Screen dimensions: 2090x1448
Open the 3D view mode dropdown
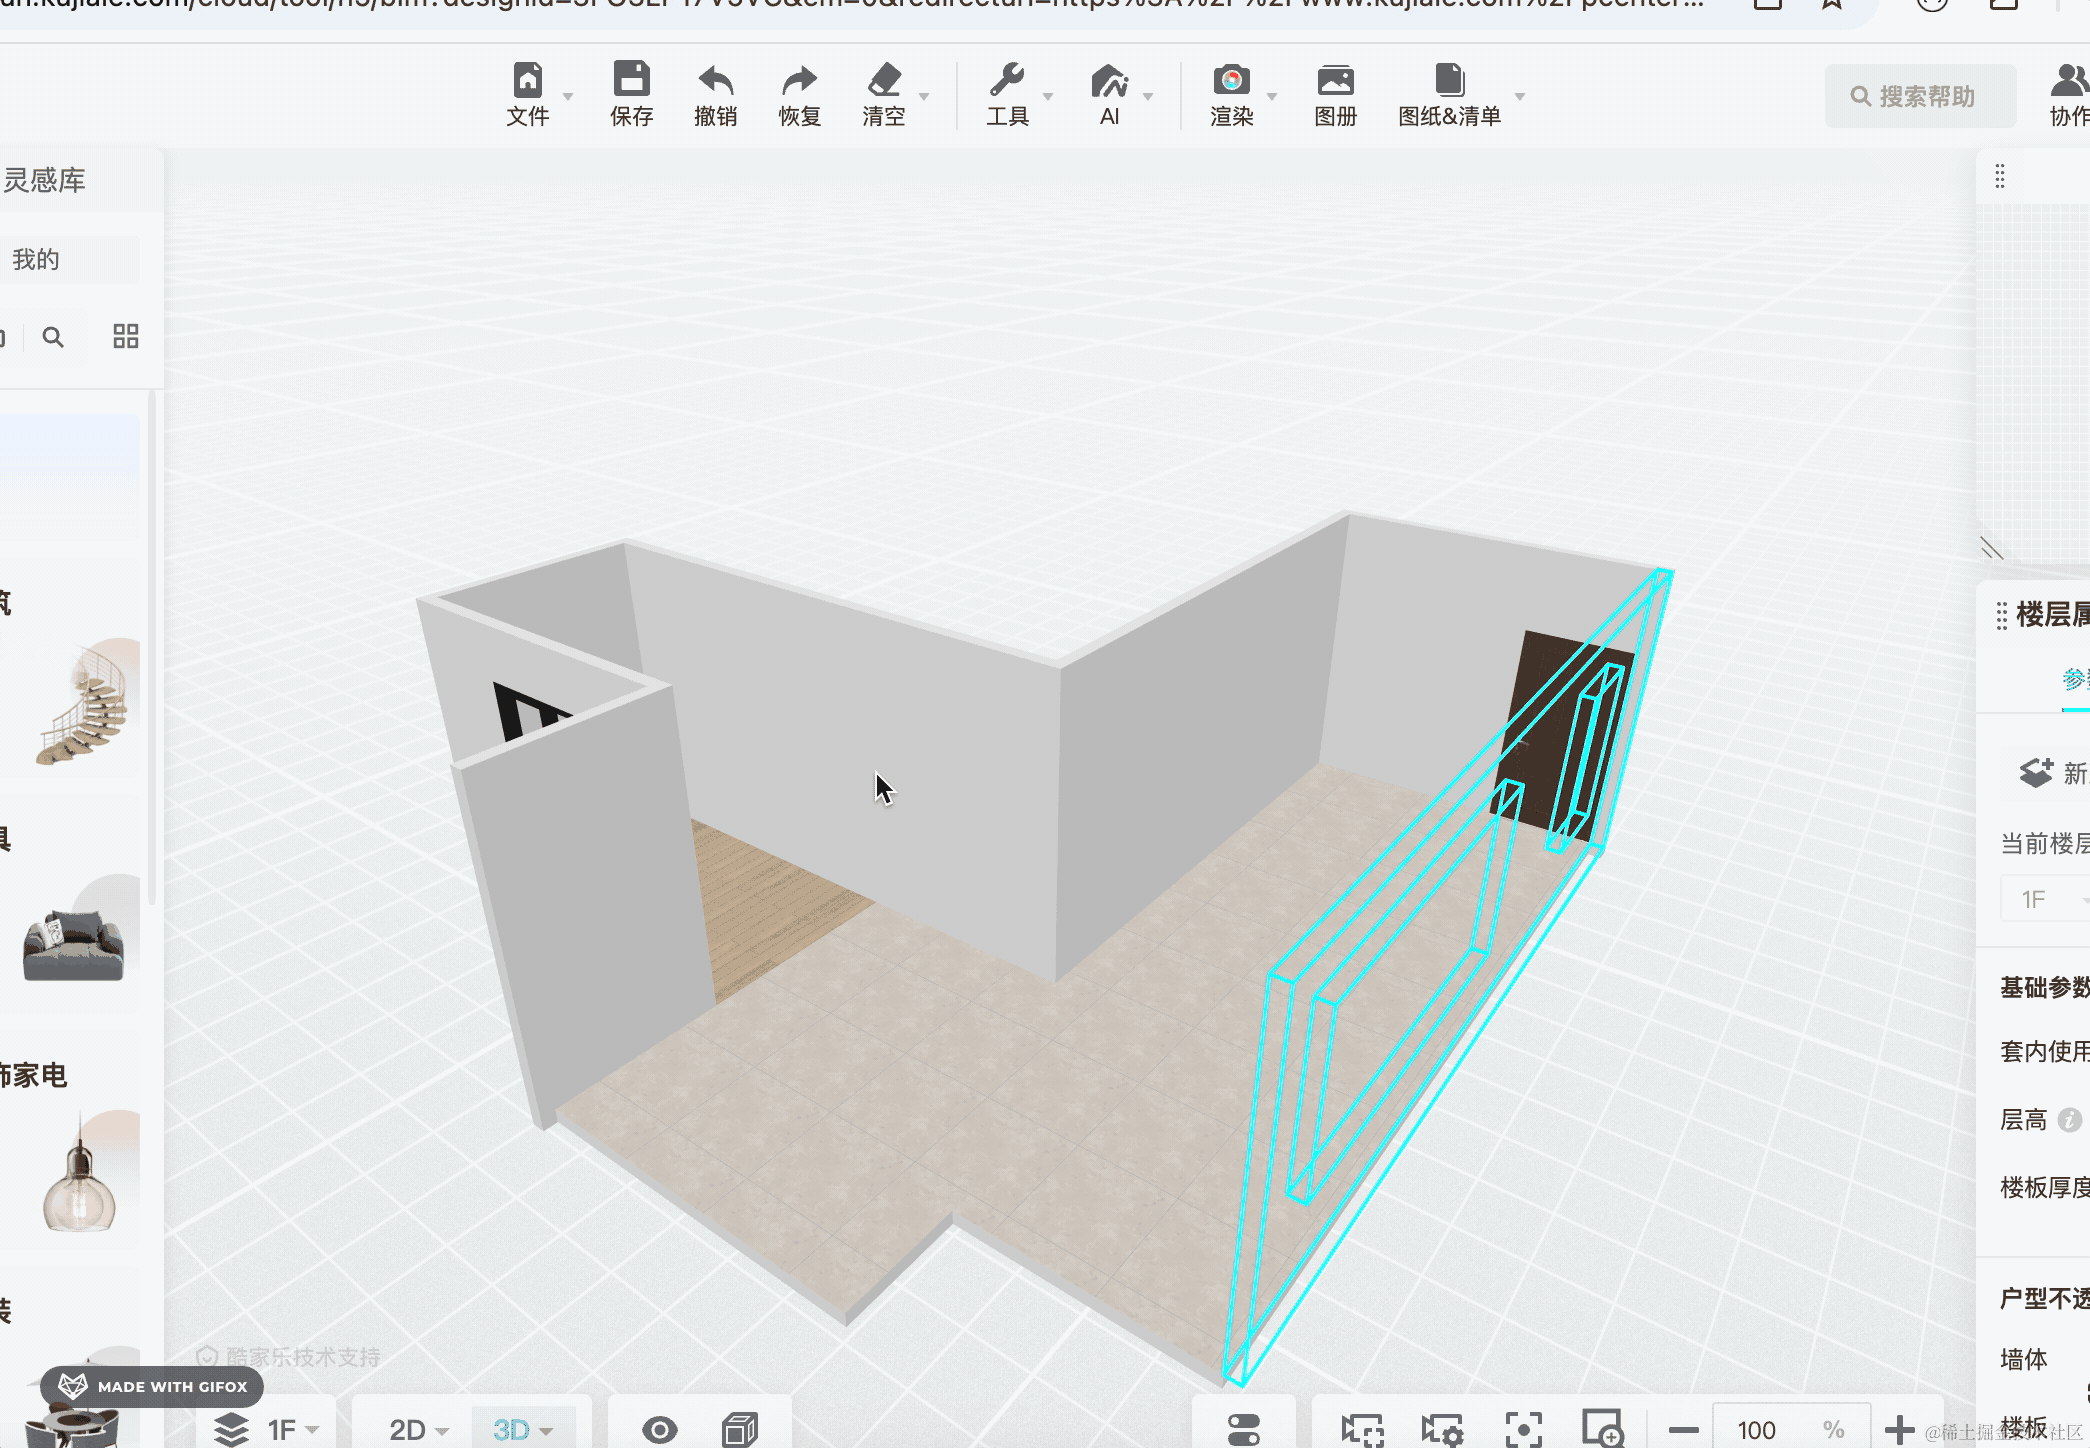[x=523, y=1430]
